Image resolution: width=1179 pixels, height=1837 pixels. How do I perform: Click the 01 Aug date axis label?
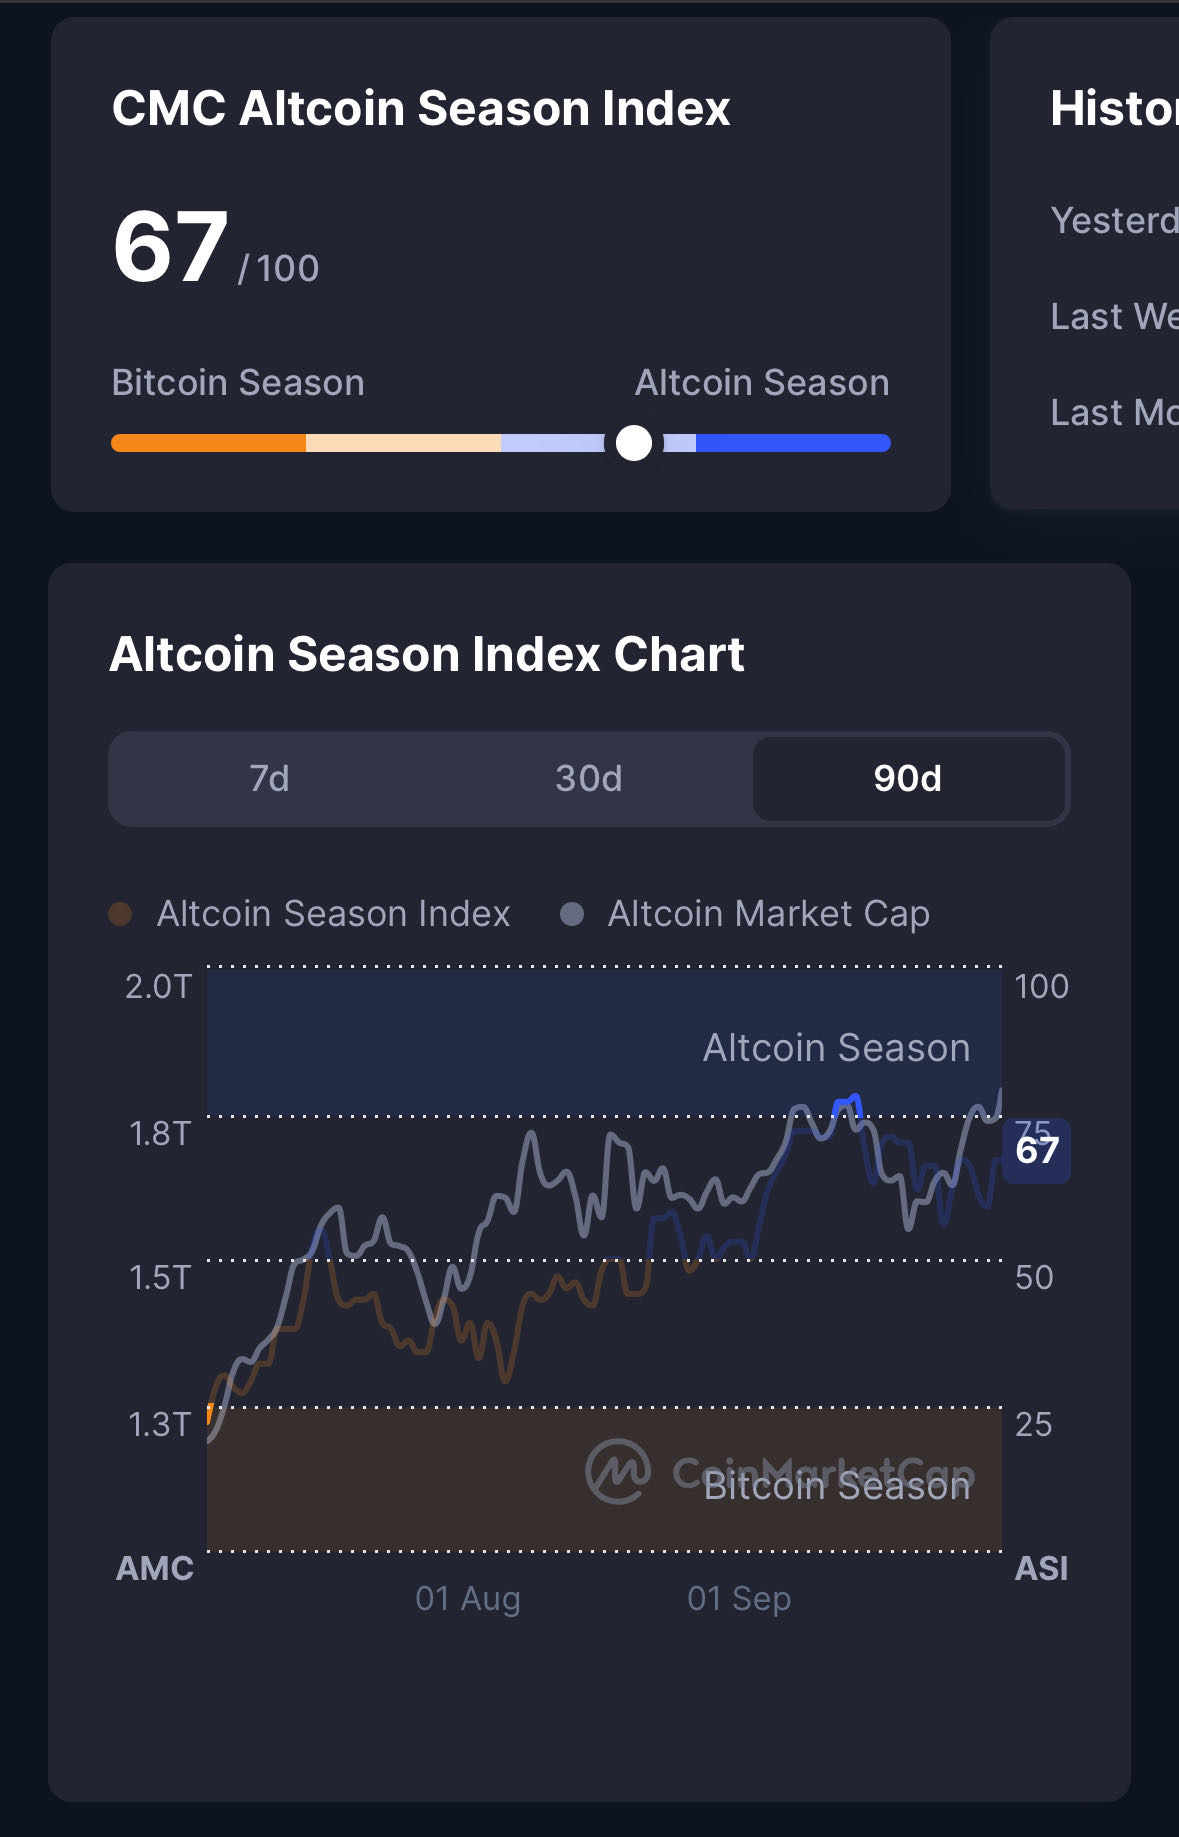(x=467, y=1598)
